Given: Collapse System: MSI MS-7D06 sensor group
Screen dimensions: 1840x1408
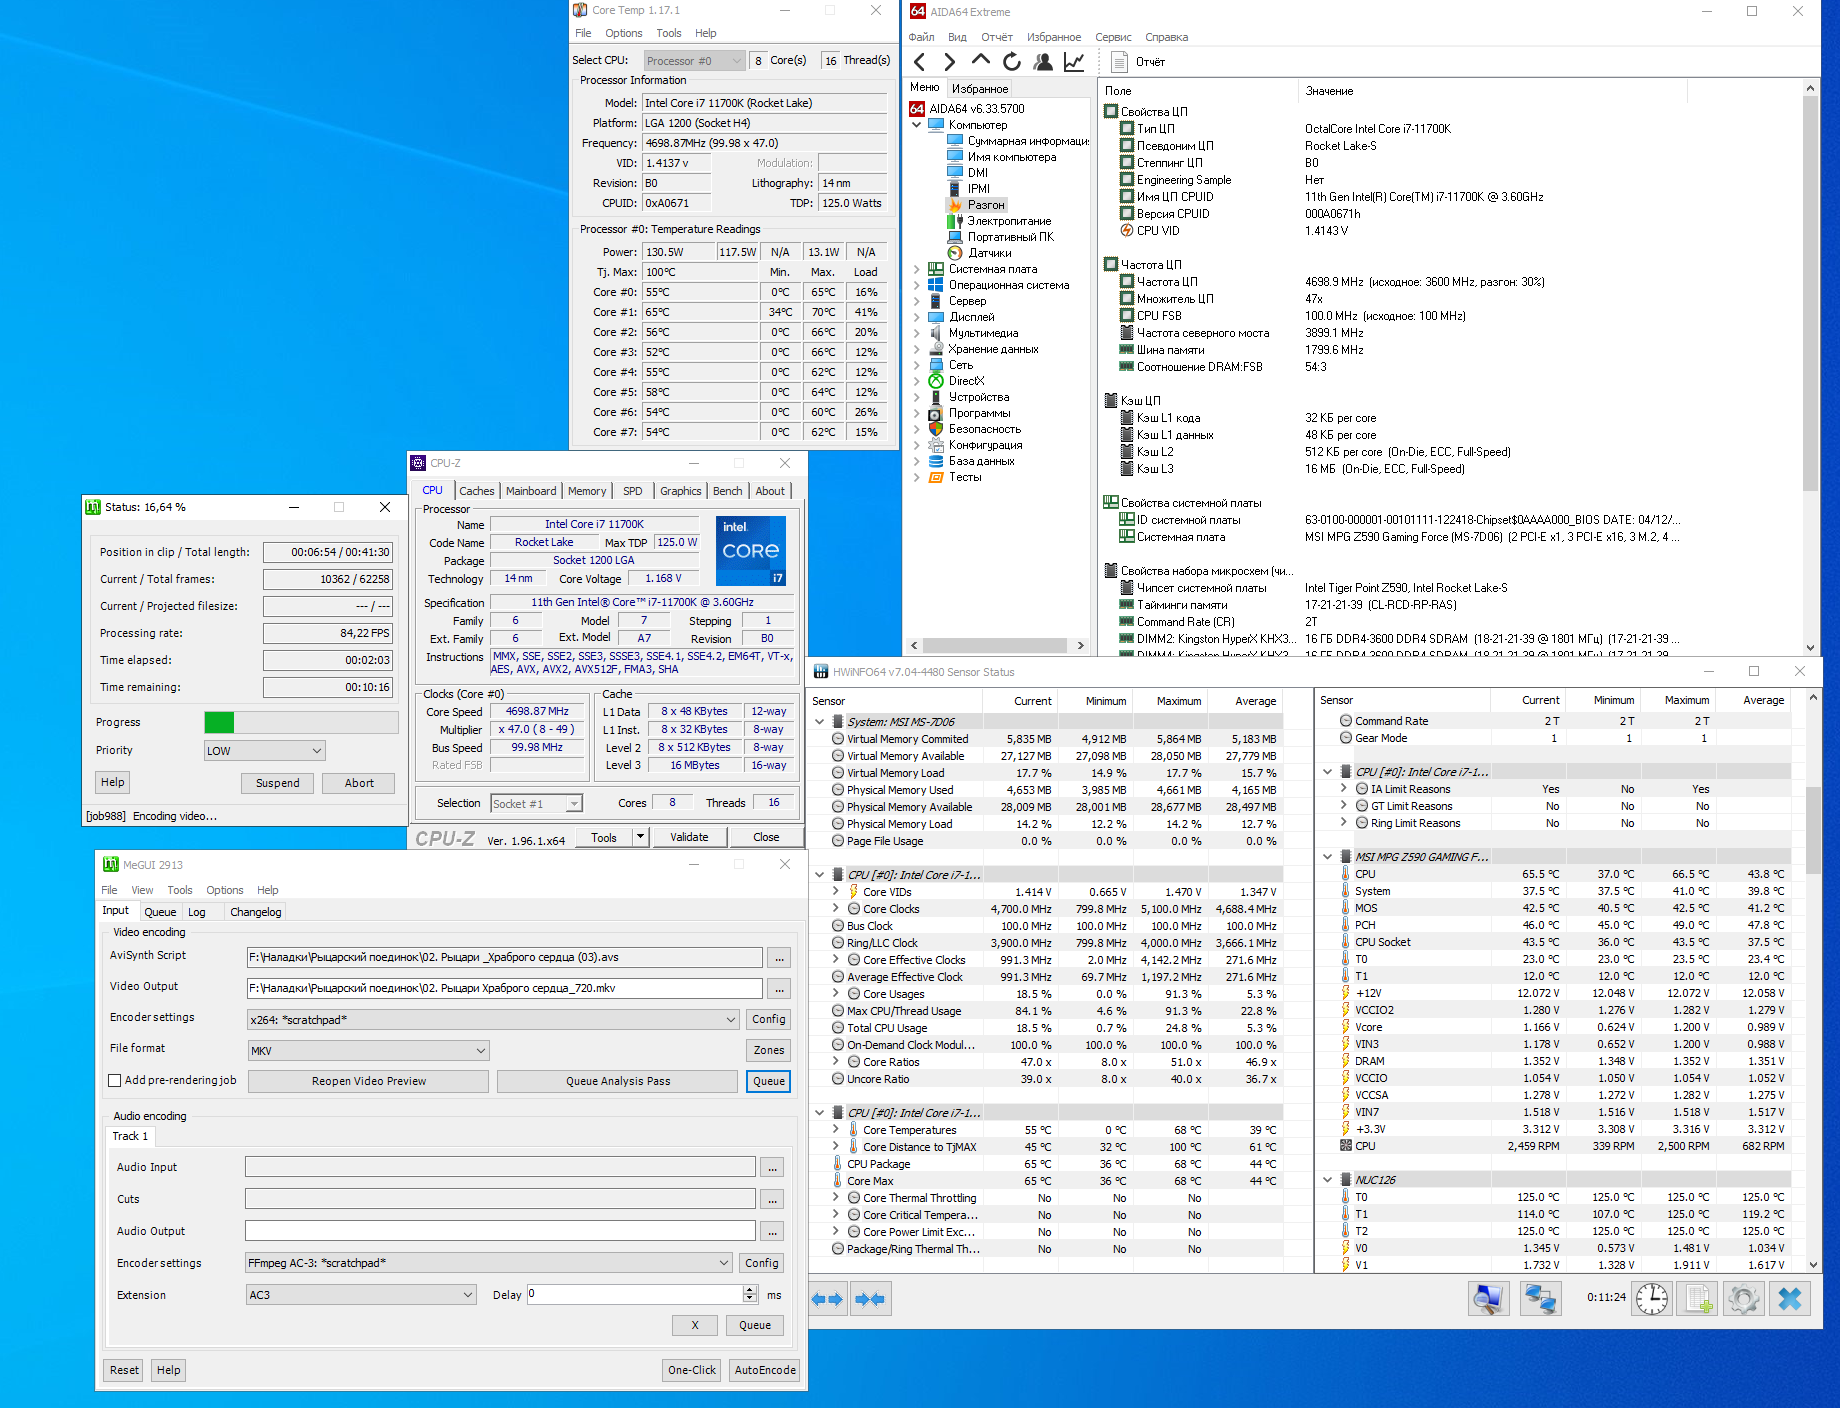Looking at the screenshot, I should (820, 722).
